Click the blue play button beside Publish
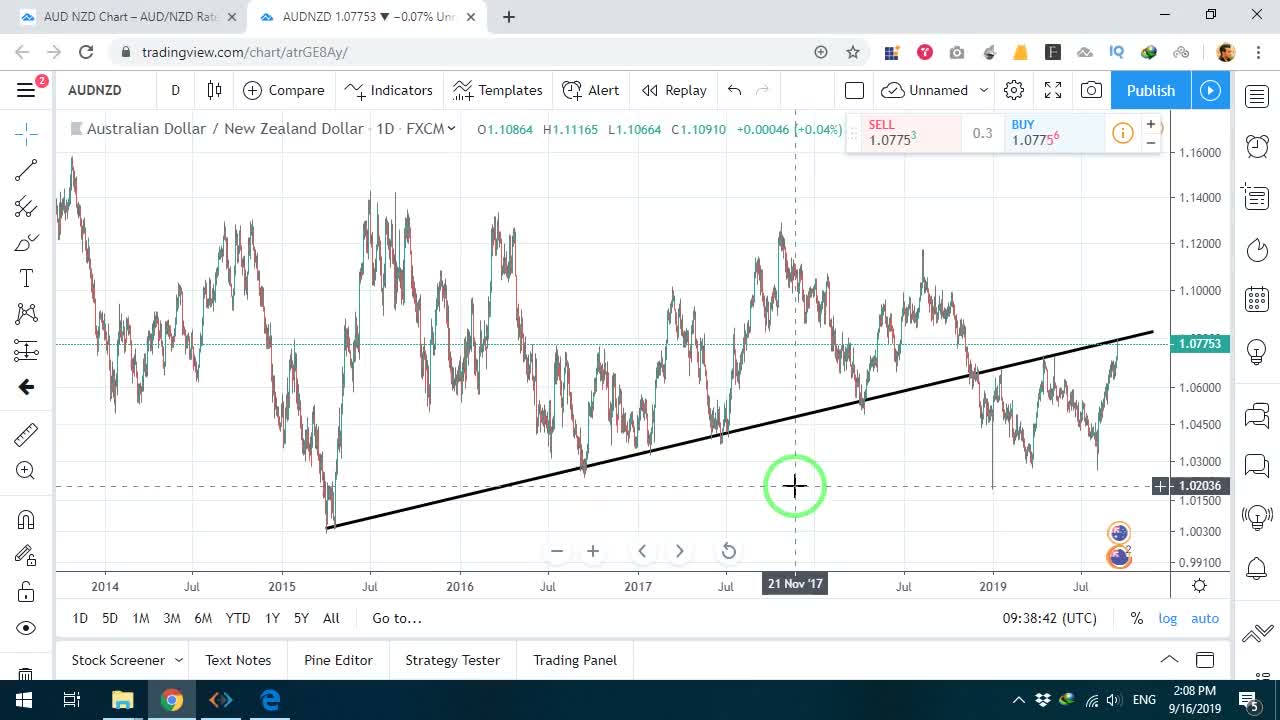This screenshot has width=1280, height=720. pyautogui.click(x=1210, y=90)
